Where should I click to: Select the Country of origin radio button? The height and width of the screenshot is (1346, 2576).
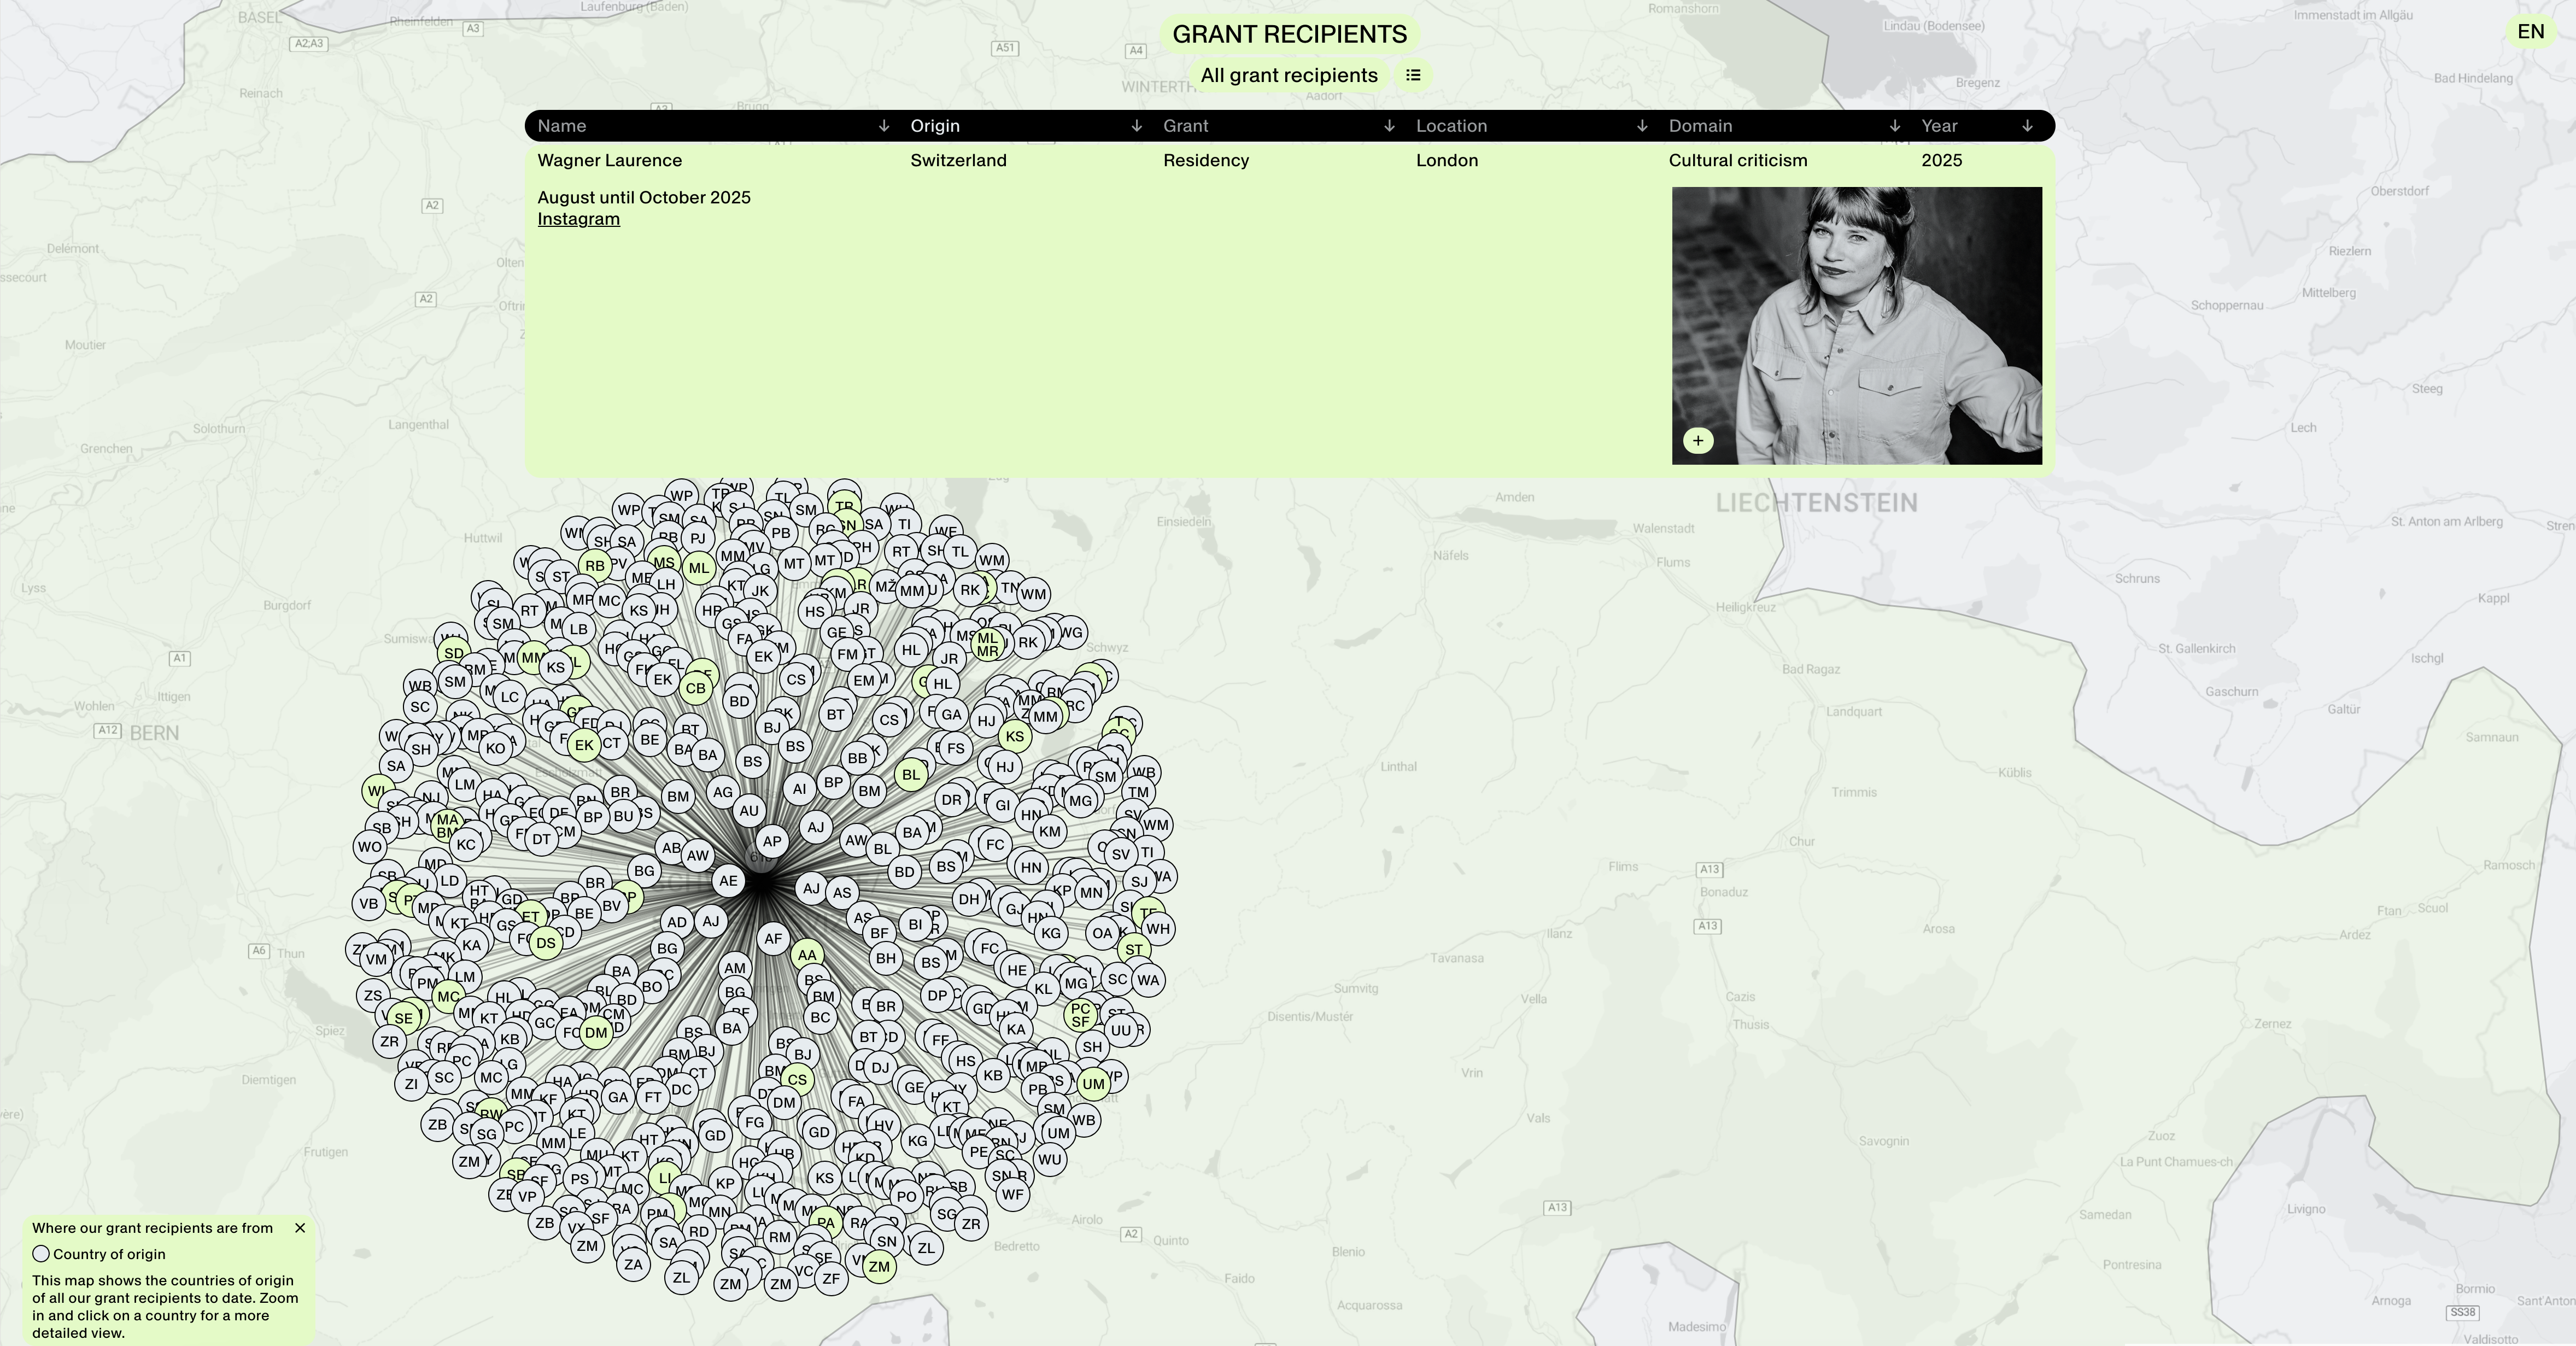point(41,1254)
